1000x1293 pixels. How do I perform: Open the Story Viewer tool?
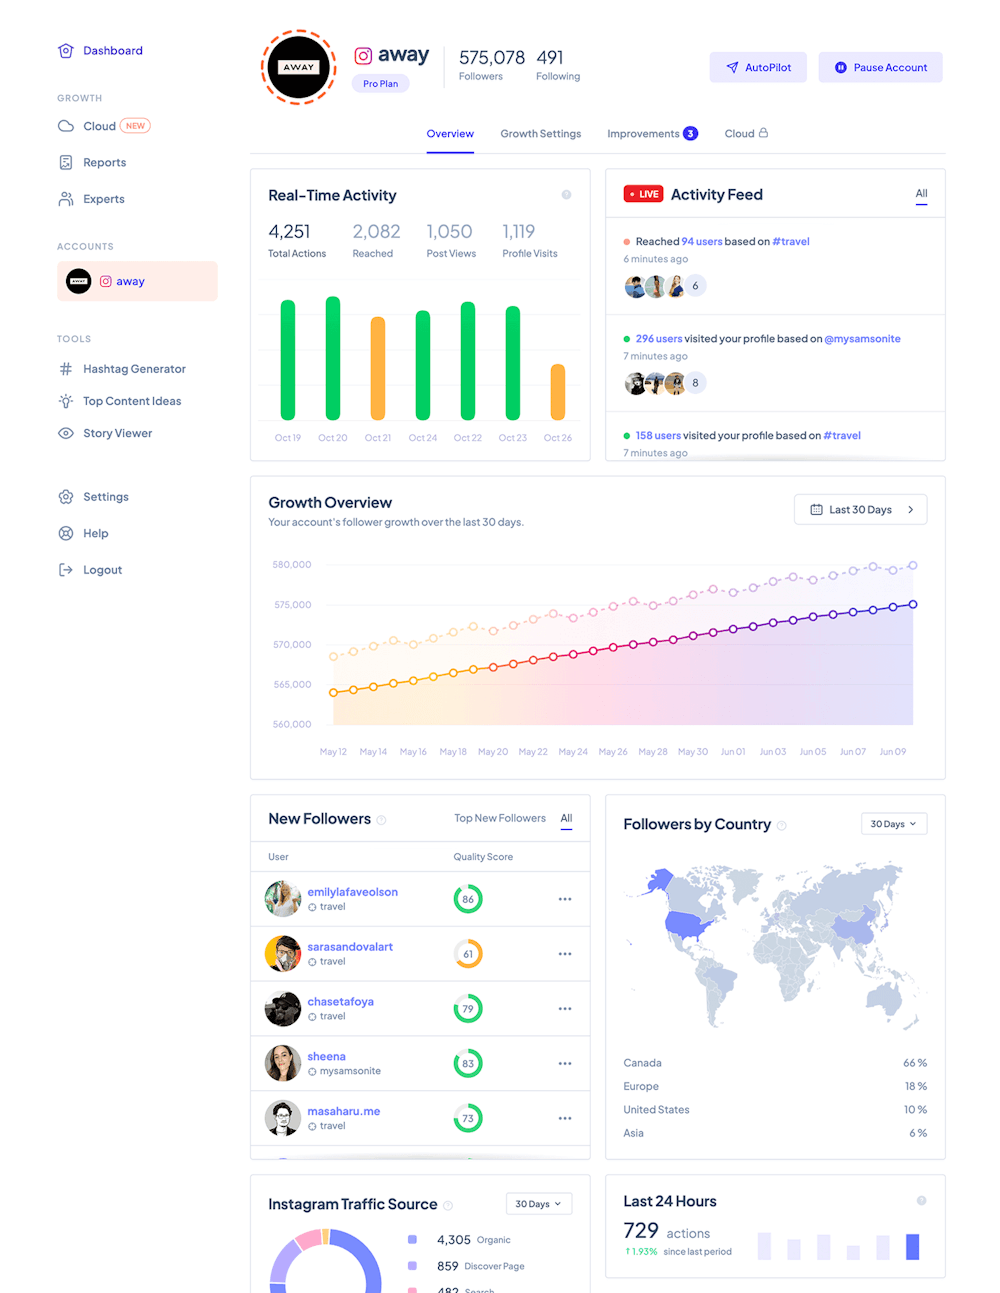pos(117,432)
